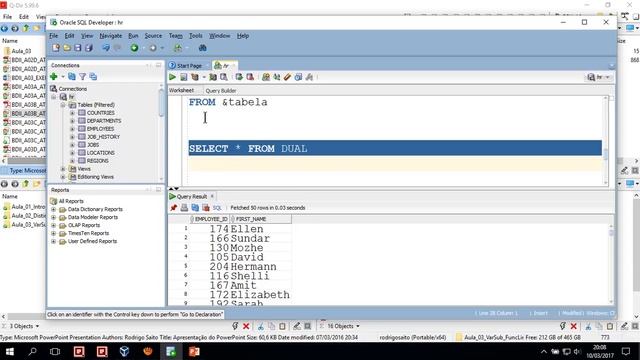Image resolution: width=640 pixels, height=360 pixels.
Task: Click the FIRST_NAME column header
Action: (x=260, y=219)
